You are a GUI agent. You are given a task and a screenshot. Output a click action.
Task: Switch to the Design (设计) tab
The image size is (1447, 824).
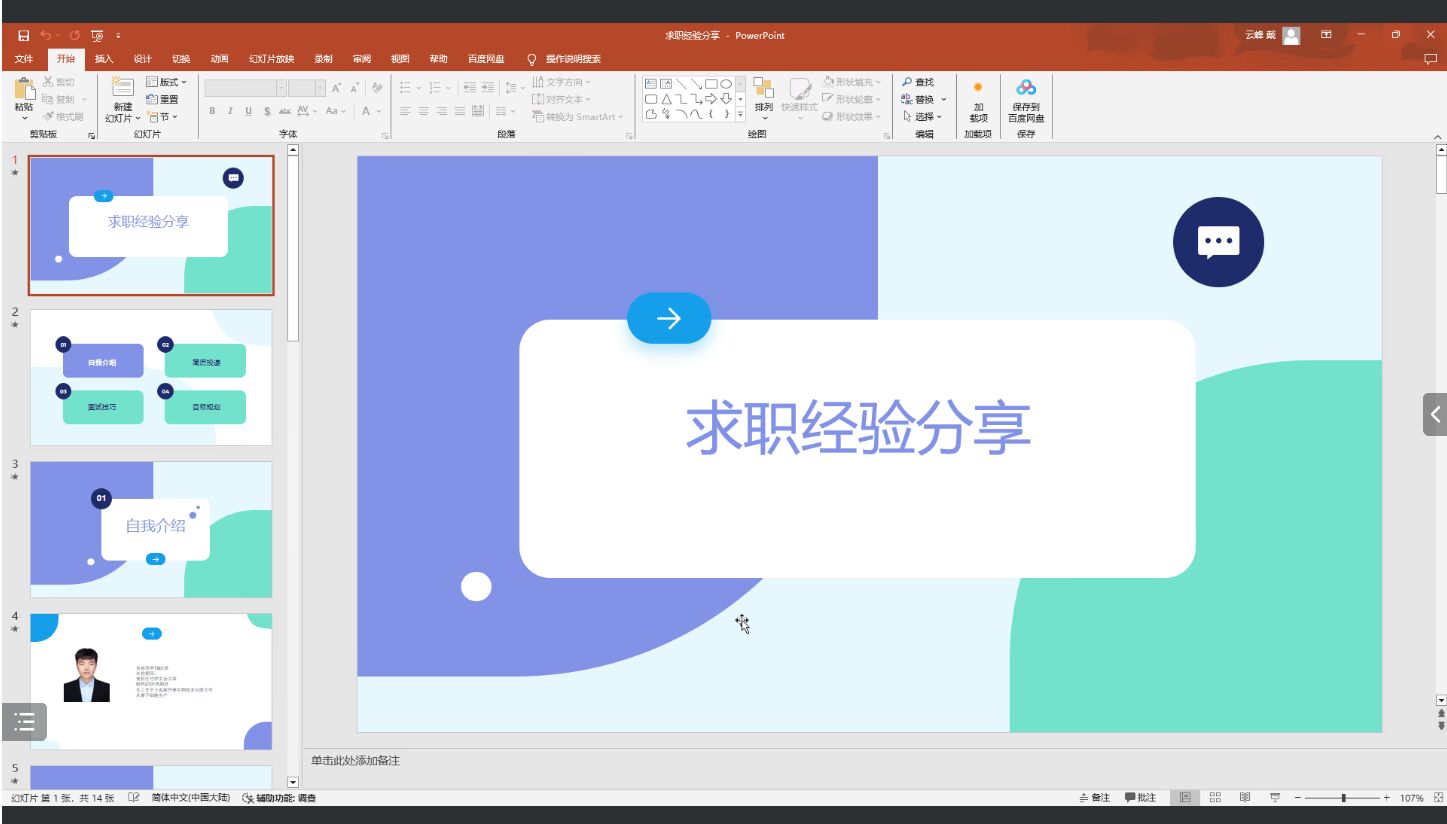click(142, 59)
